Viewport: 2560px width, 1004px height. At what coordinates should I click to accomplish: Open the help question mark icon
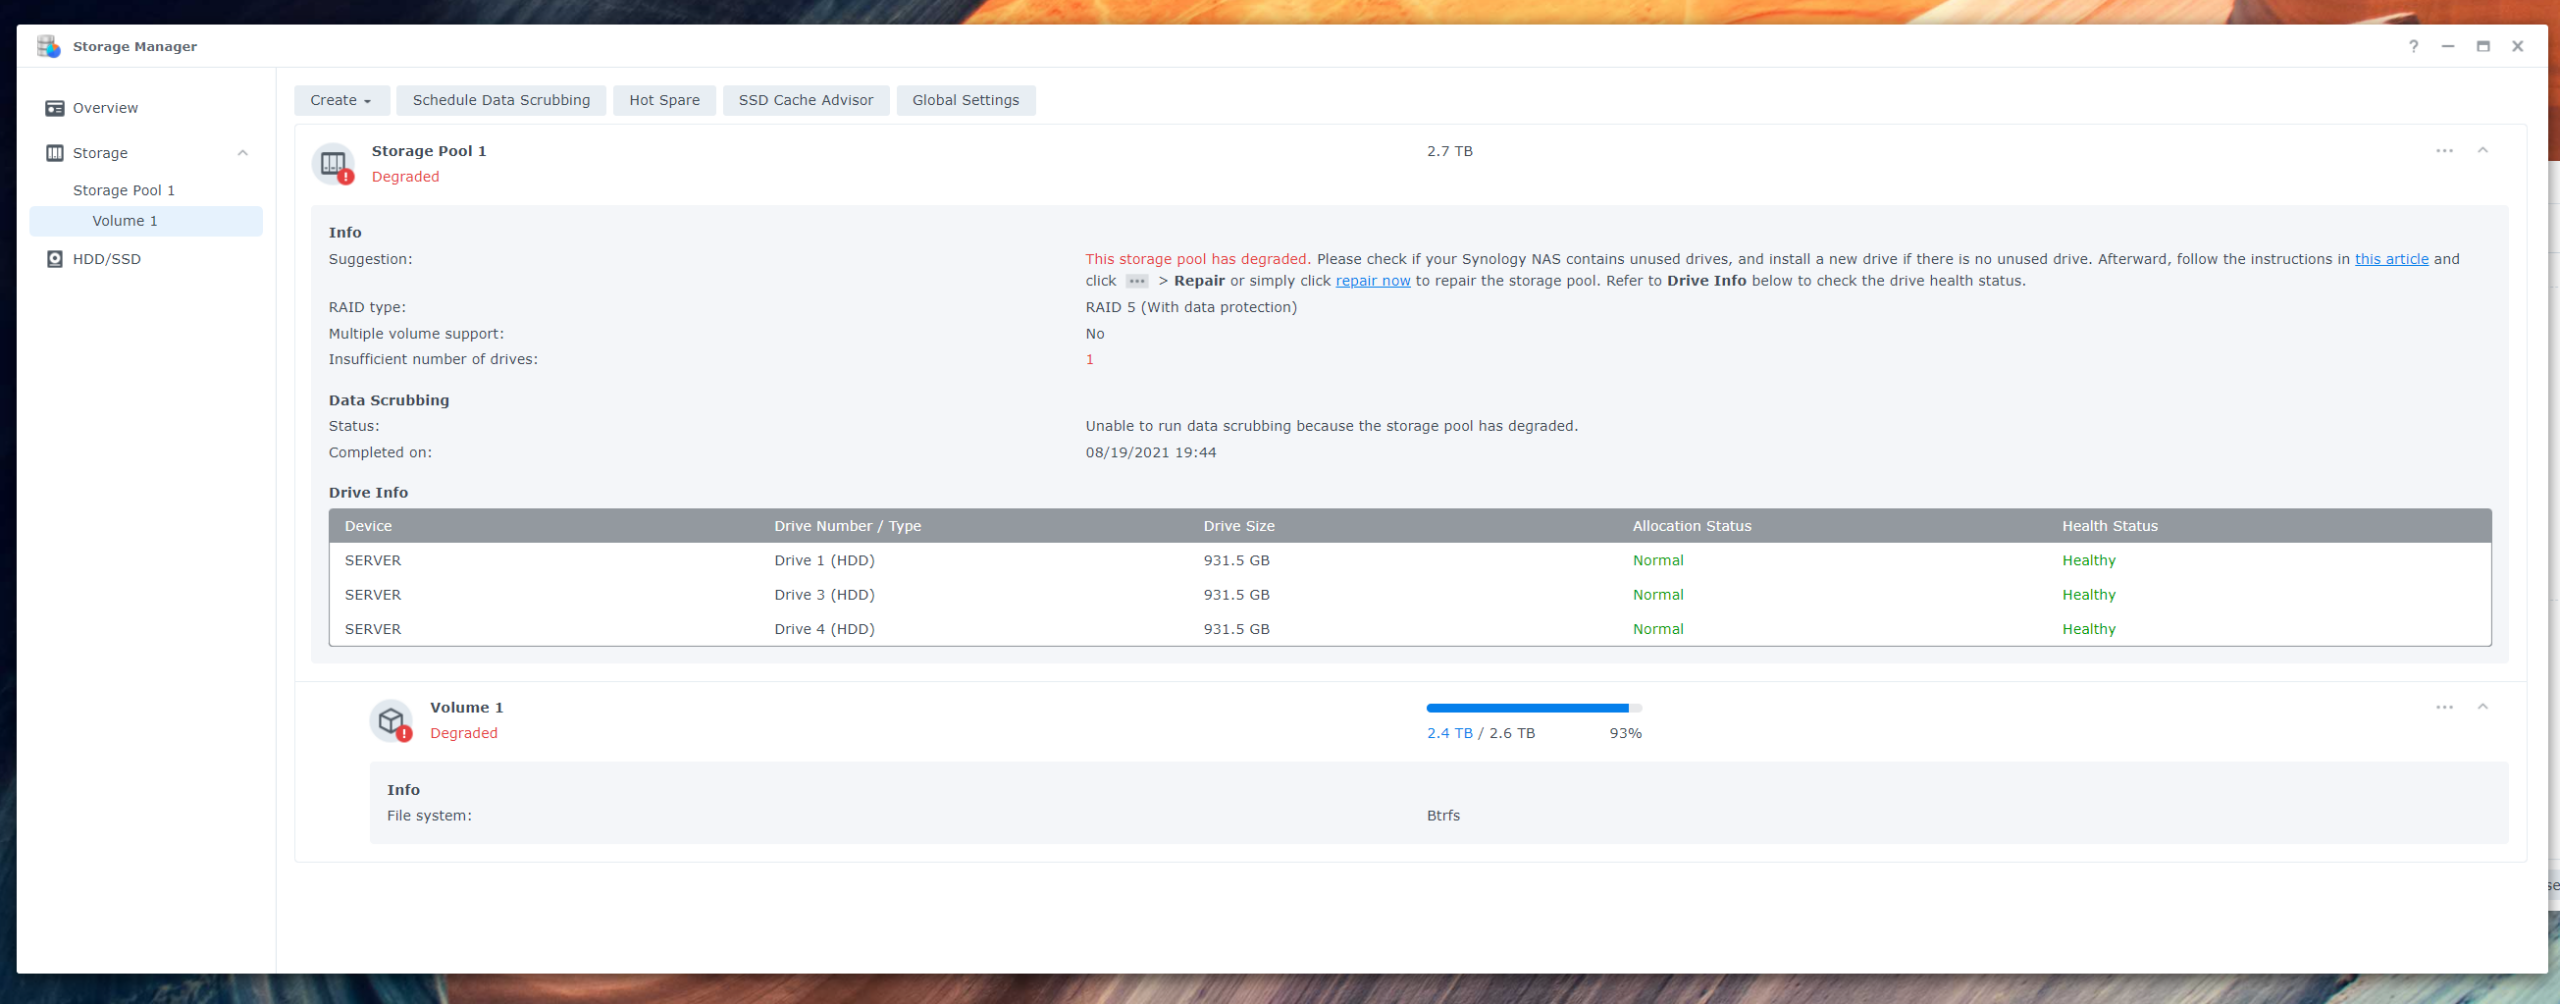coord(2413,46)
